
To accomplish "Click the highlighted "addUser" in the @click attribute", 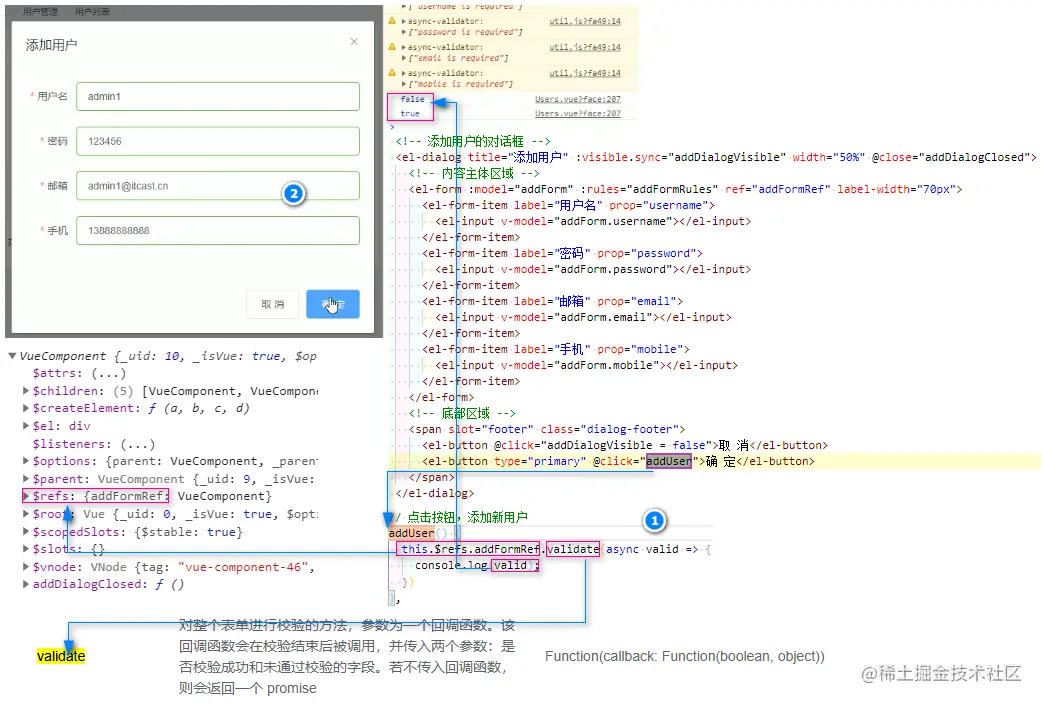I will pyautogui.click(x=669, y=461).
